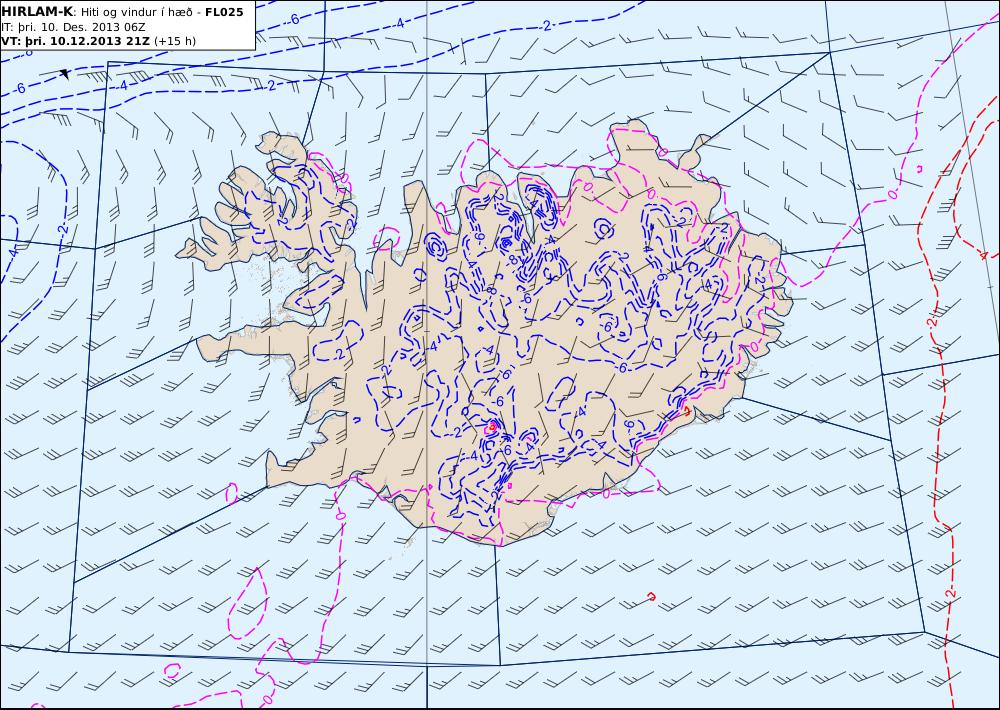Image resolution: width=1000 pixels, height=710 pixels.
Task: Click the red '4' contour label at the east edge
Action: [983, 256]
